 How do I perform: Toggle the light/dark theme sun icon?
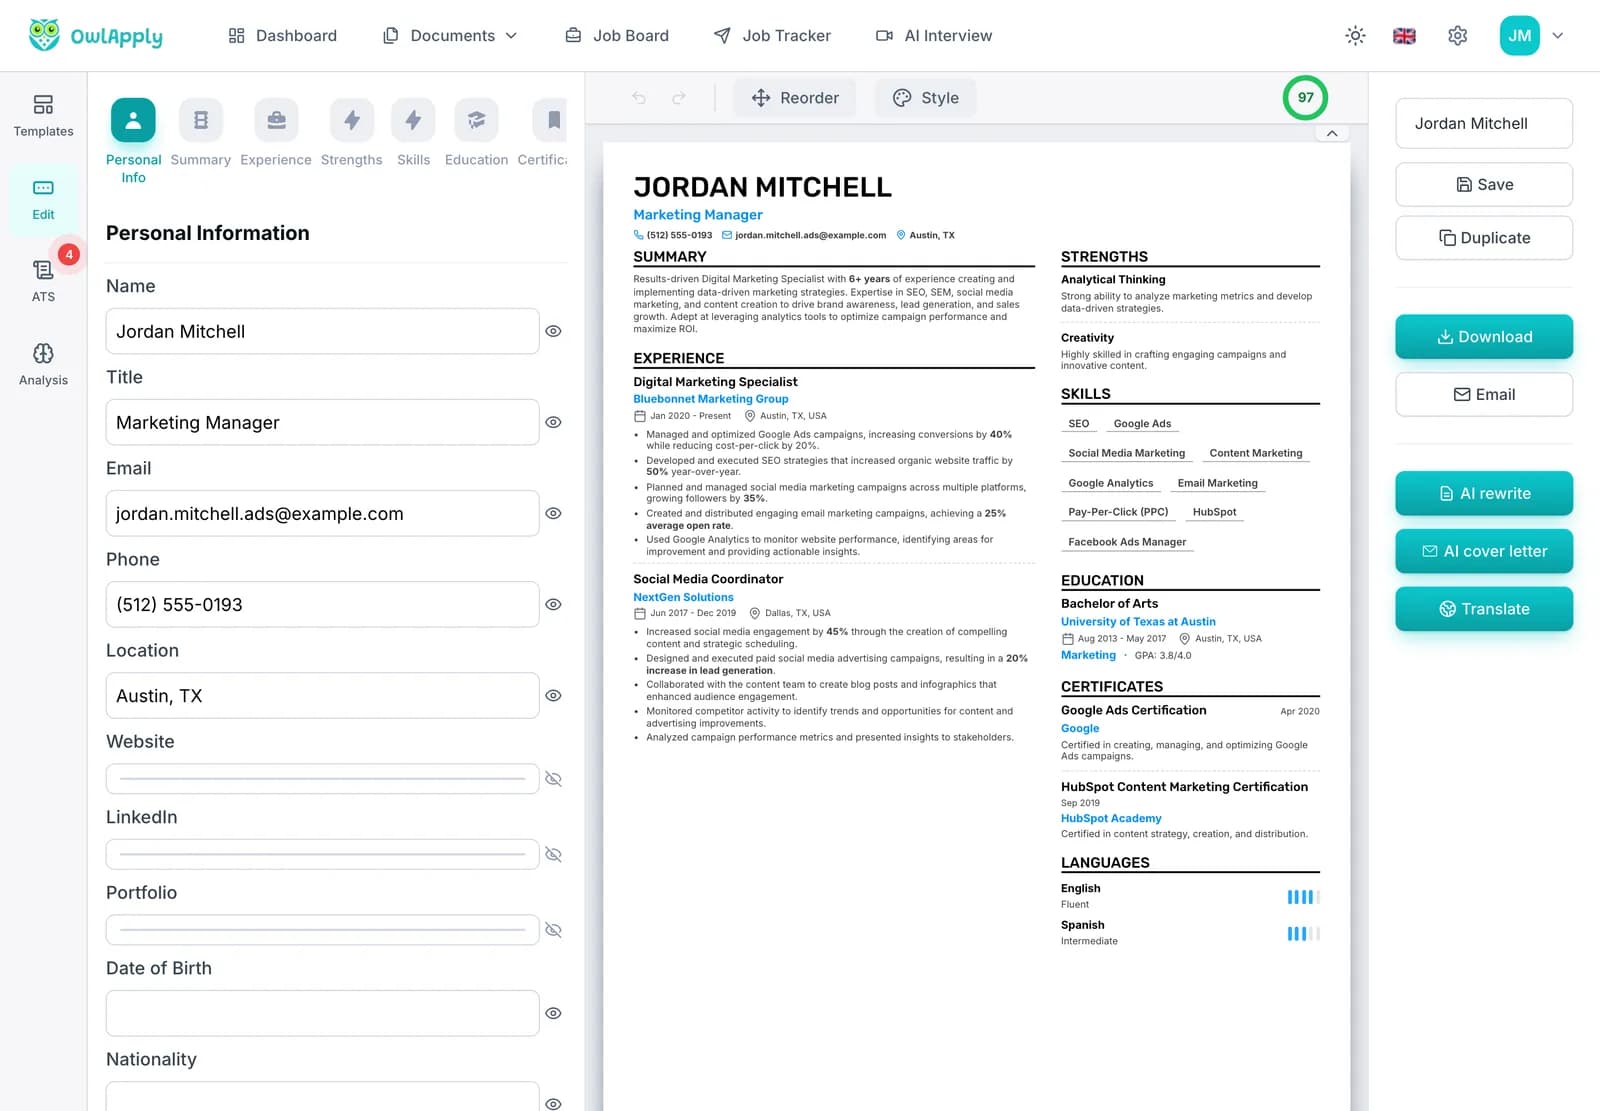(x=1355, y=36)
